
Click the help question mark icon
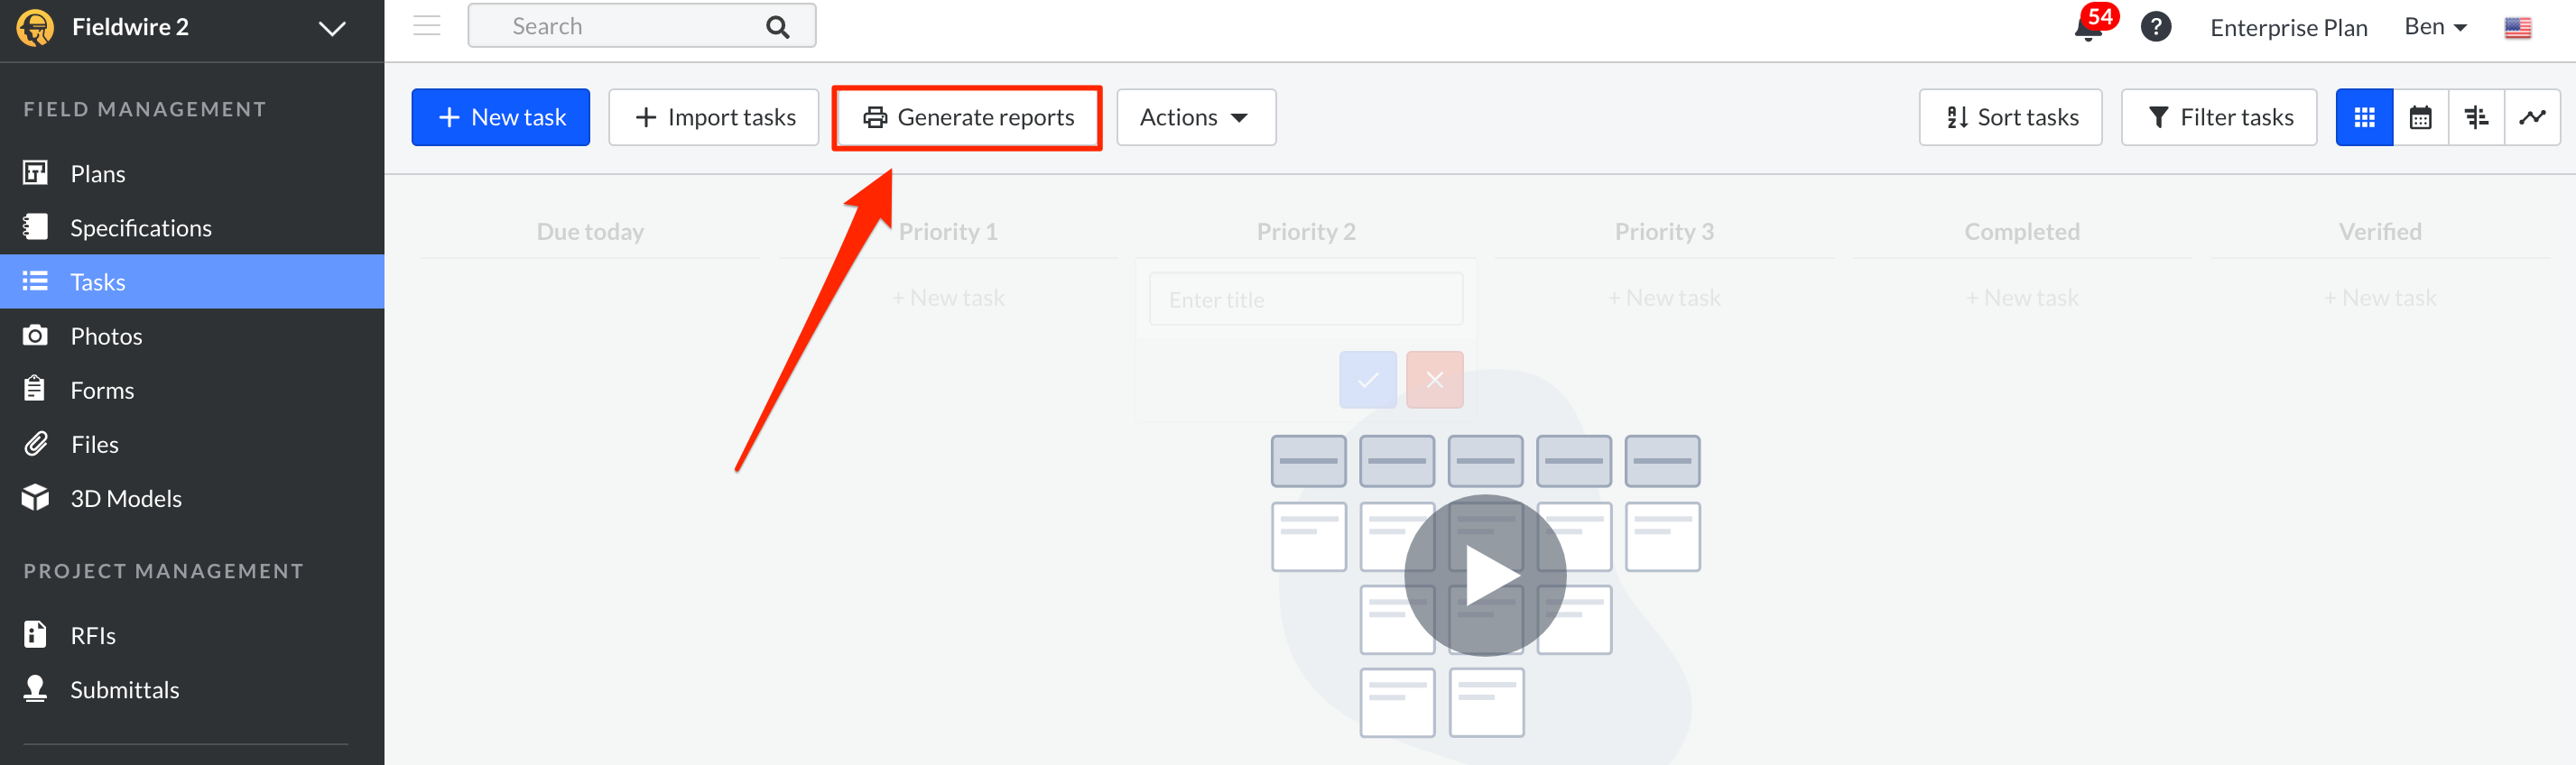pyautogui.click(x=2155, y=27)
